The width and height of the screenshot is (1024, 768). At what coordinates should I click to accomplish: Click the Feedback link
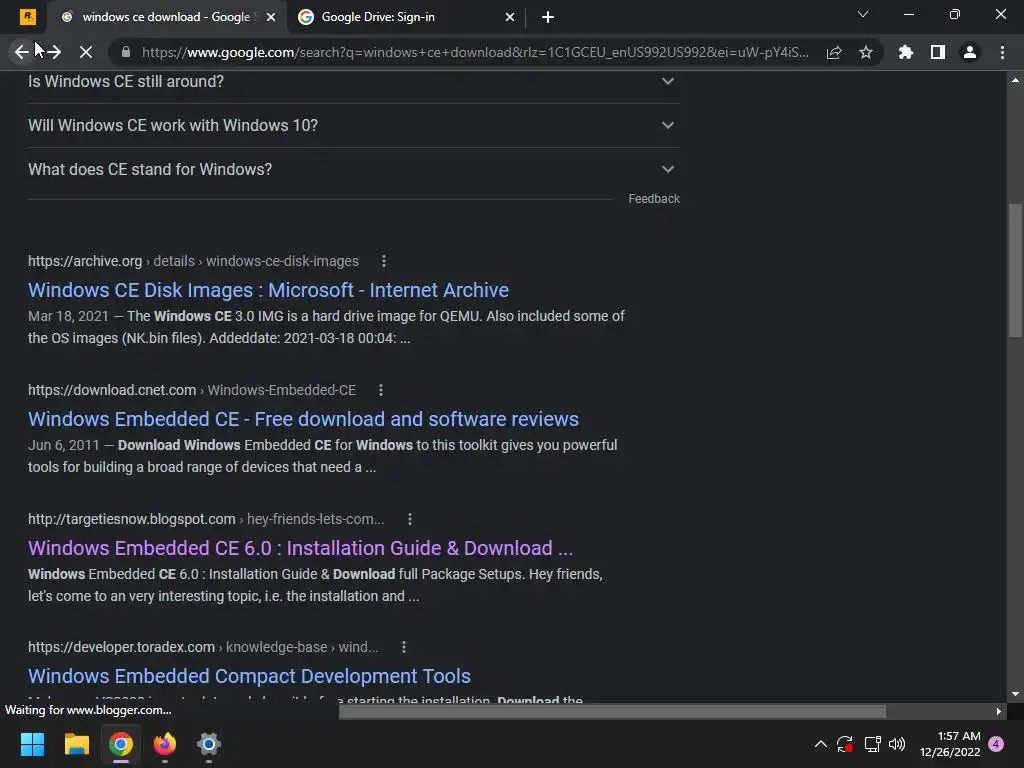pyautogui.click(x=654, y=199)
